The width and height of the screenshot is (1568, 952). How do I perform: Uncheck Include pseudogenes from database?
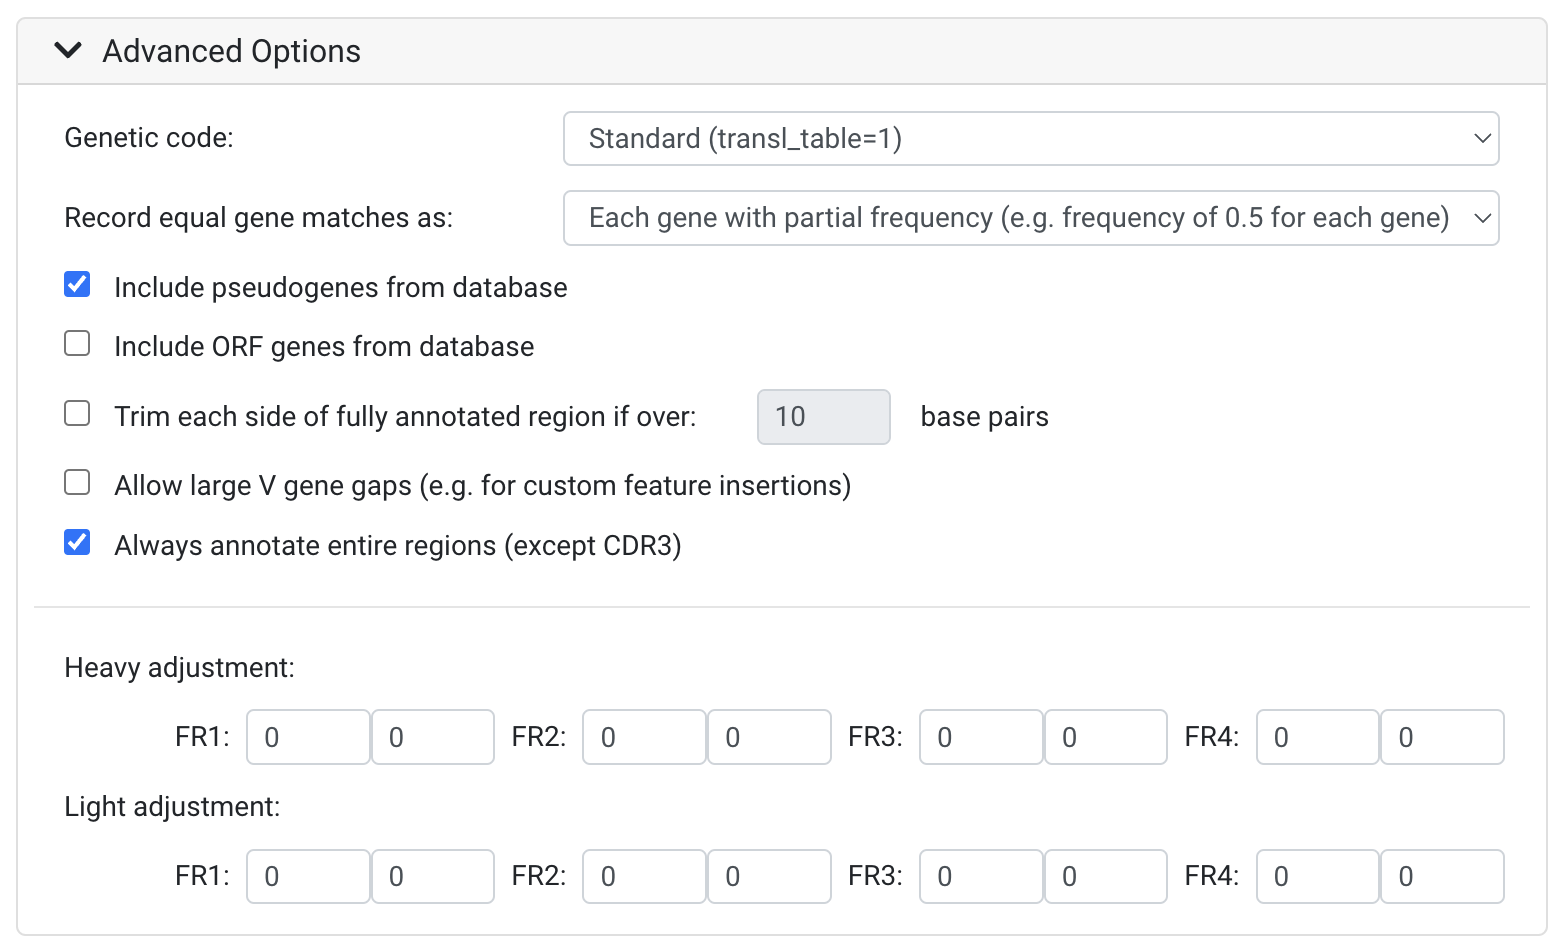coord(77,285)
